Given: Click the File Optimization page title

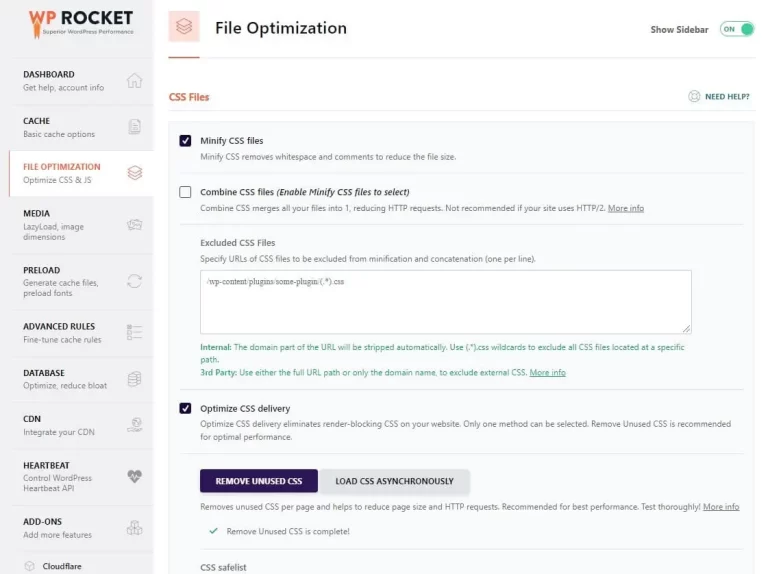Looking at the screenshot, I should click(281, 28).
